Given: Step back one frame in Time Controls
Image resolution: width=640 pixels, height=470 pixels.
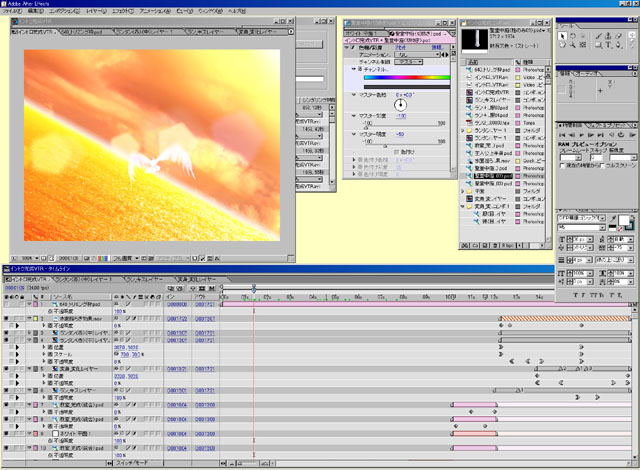Looking at the screenshot, I should point(572,135).
